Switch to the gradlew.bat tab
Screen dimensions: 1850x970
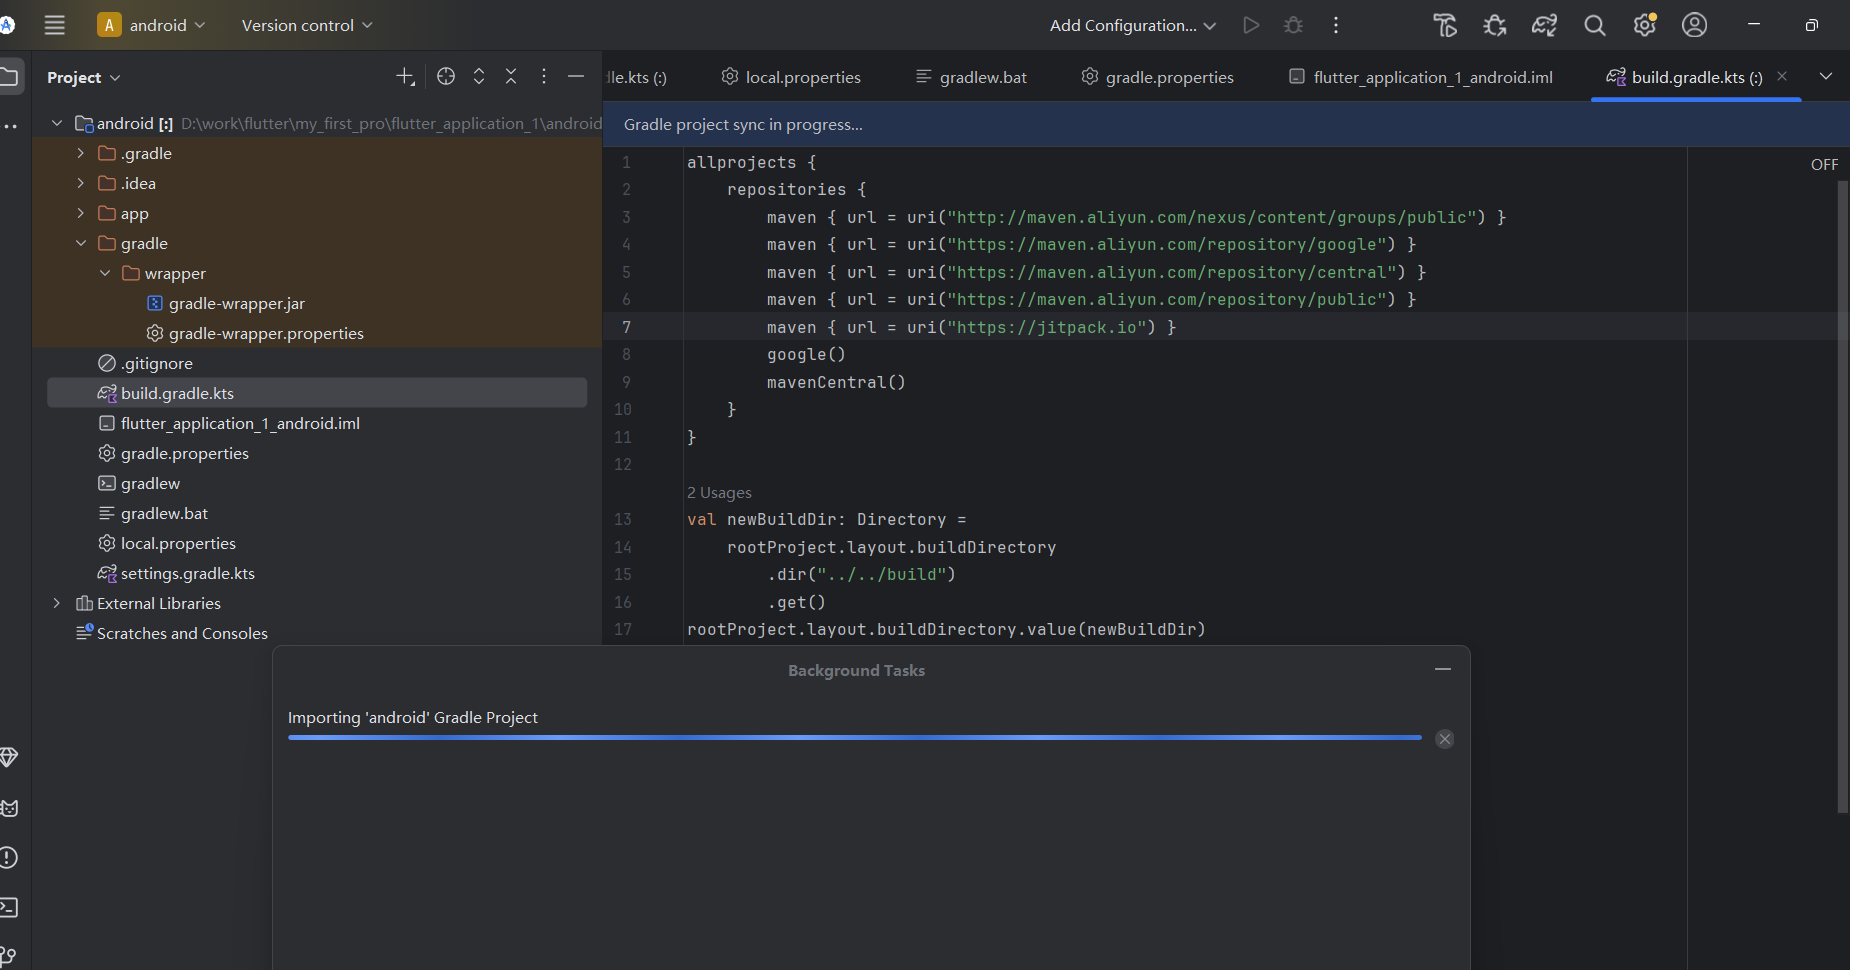972,77
